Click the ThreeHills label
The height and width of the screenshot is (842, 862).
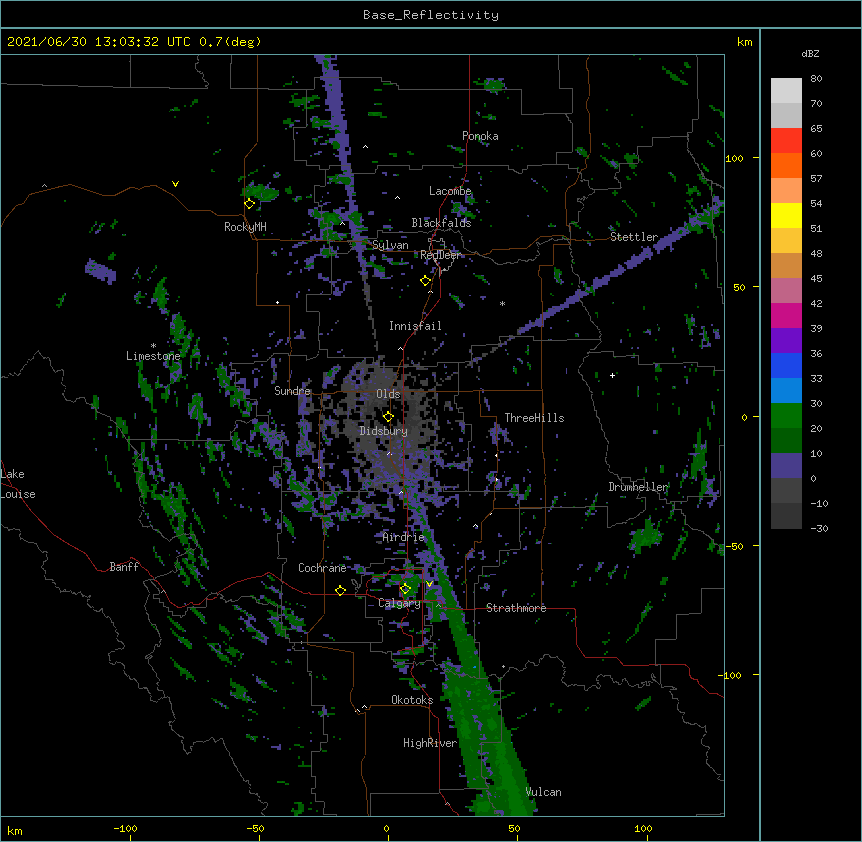point(534,418)
